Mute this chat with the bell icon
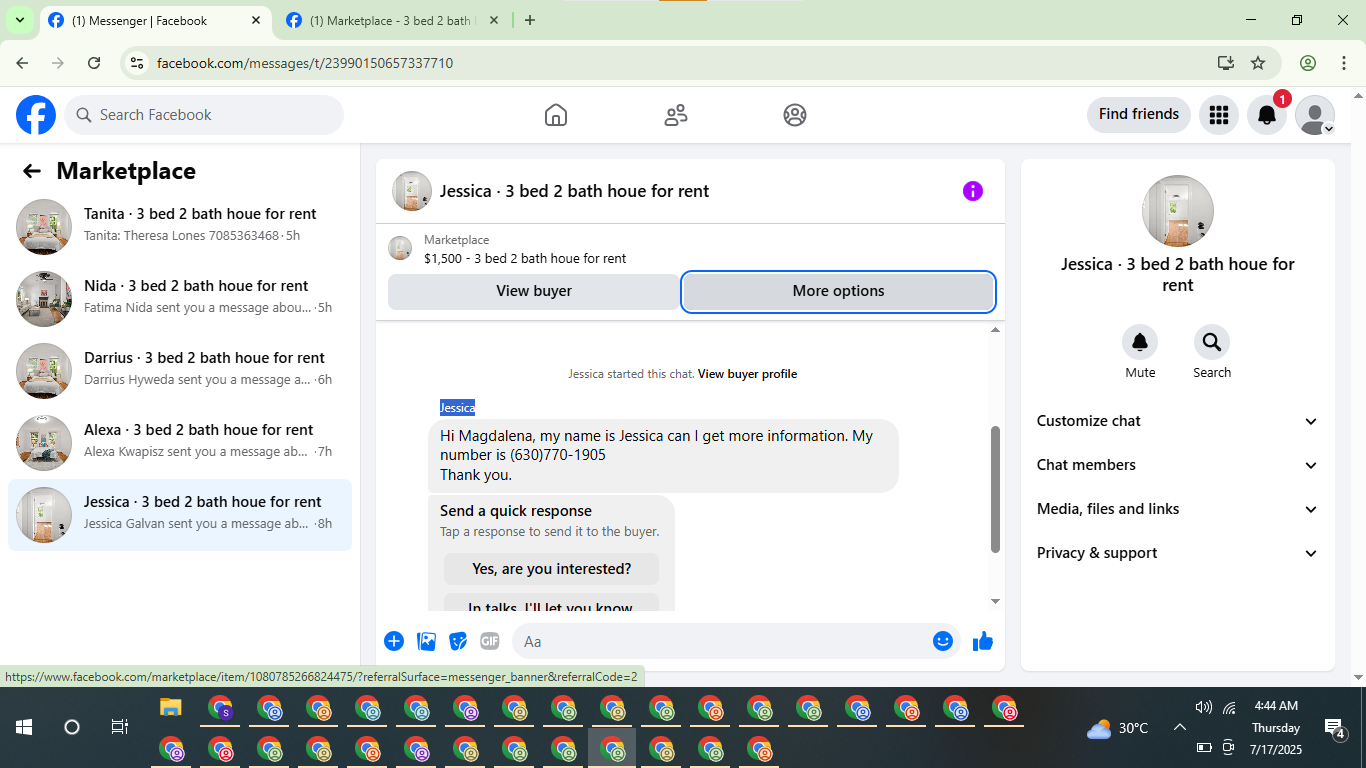Viewport: 1366px width, 768px height. click(x=1140, y=343)
